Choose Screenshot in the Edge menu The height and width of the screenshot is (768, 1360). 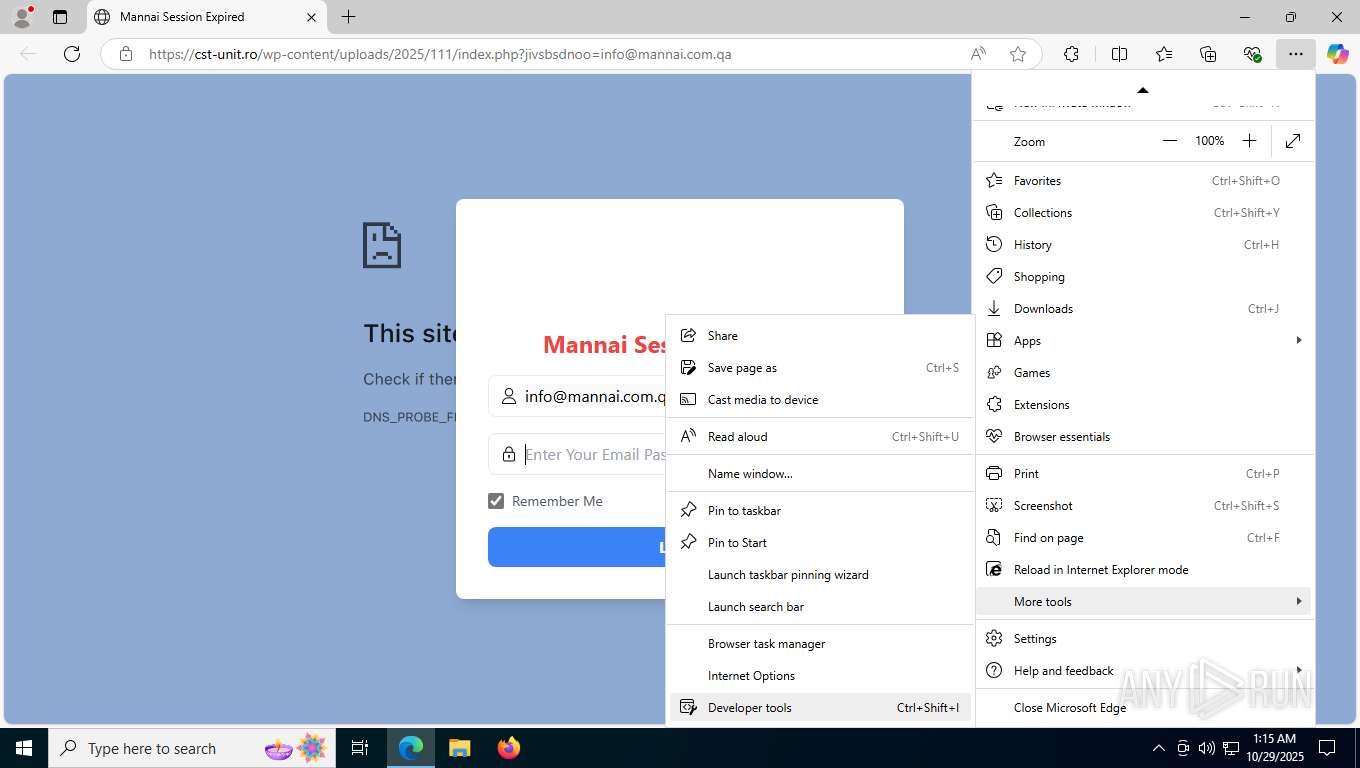point(1143,506)
